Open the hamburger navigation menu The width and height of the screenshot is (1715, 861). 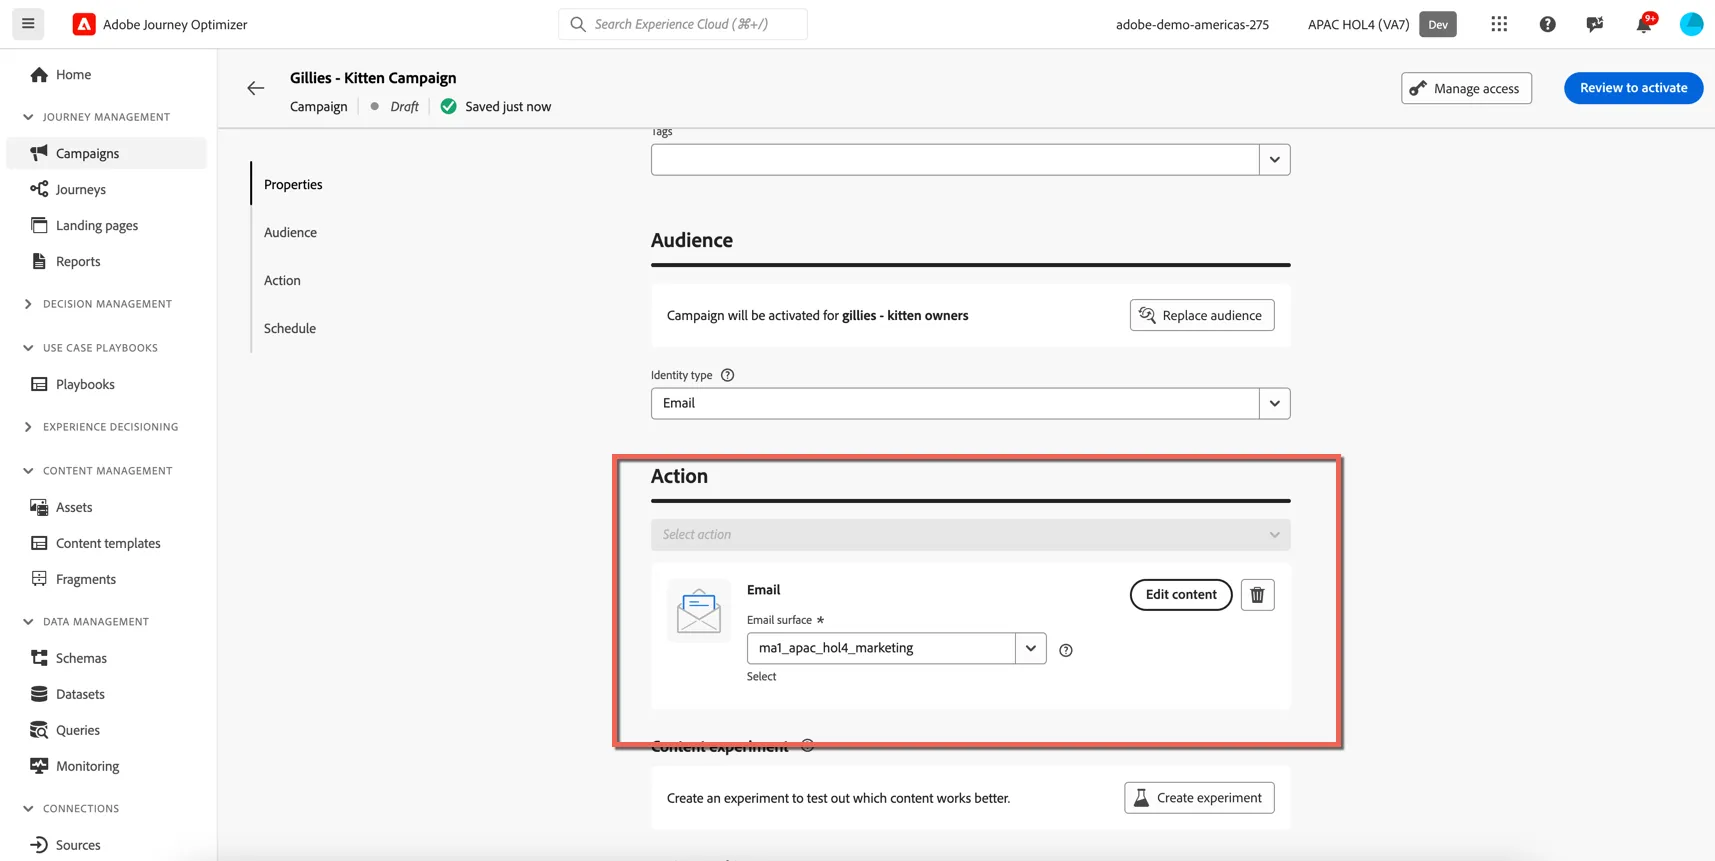pyautogui.click(x=28, y=24)
